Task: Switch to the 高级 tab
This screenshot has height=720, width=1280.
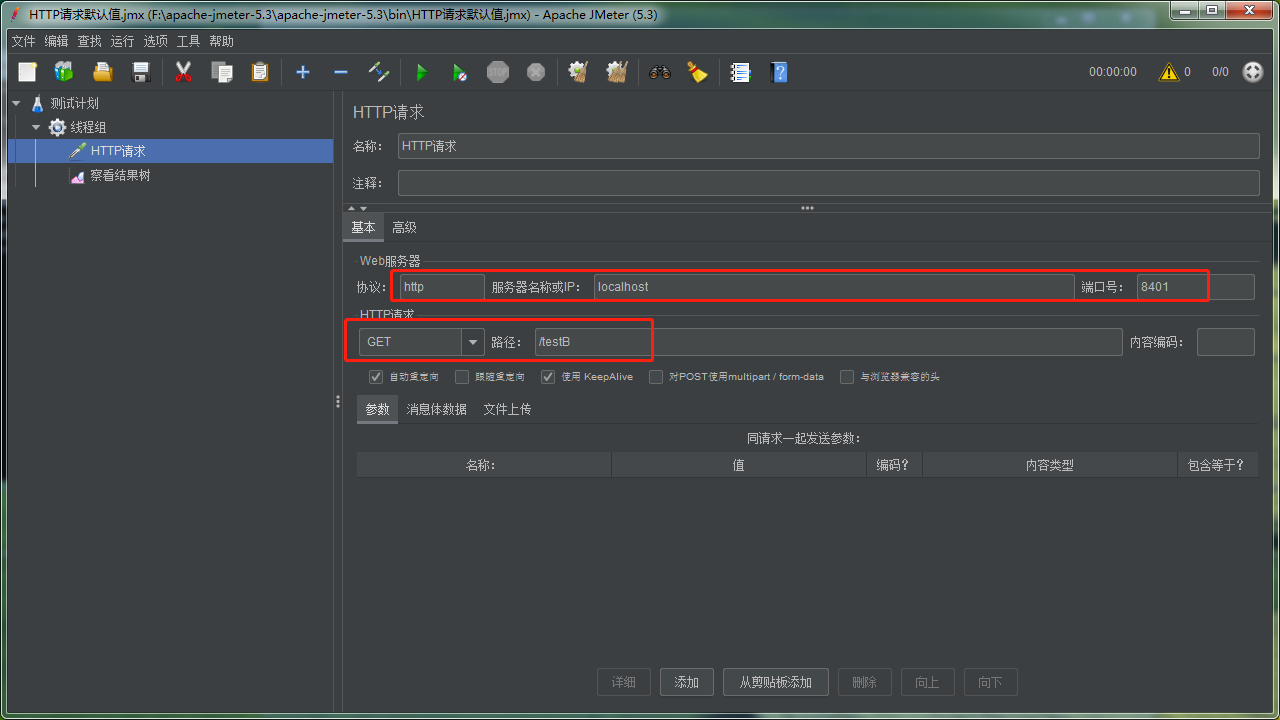Action: [404, 227]
